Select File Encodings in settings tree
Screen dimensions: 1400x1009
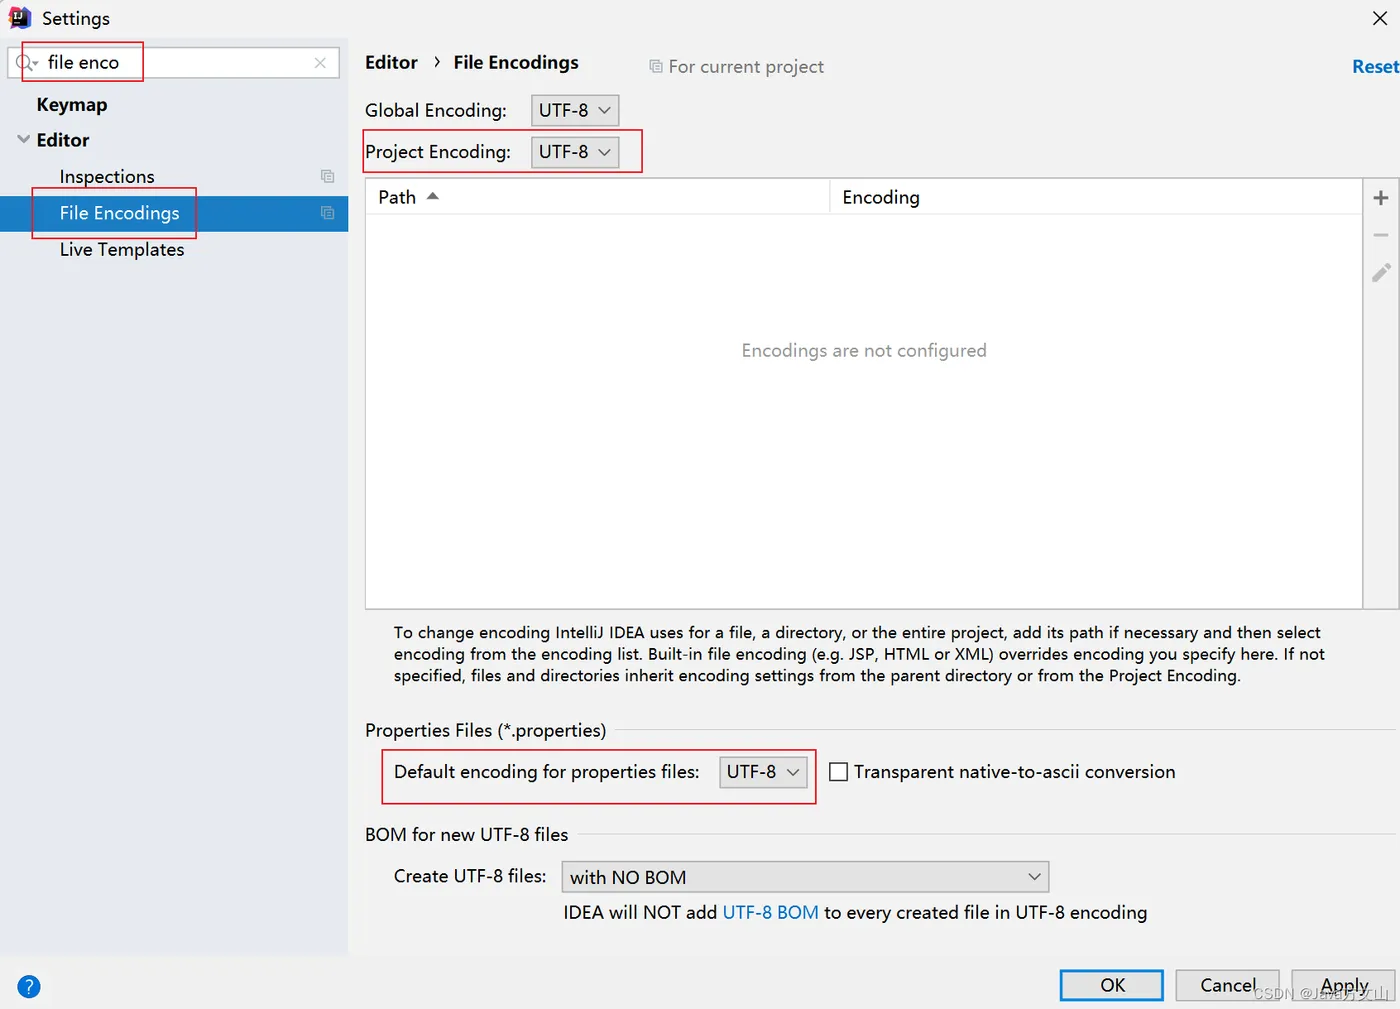pos(174,213)
